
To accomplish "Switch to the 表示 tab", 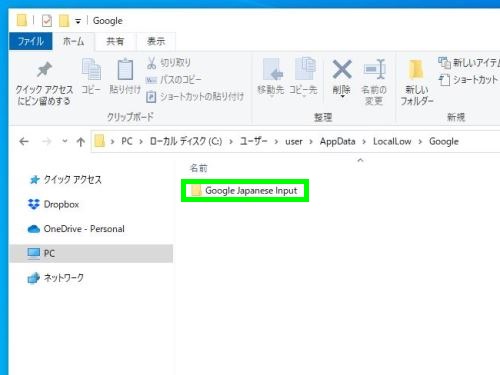I will pos(156,41).
